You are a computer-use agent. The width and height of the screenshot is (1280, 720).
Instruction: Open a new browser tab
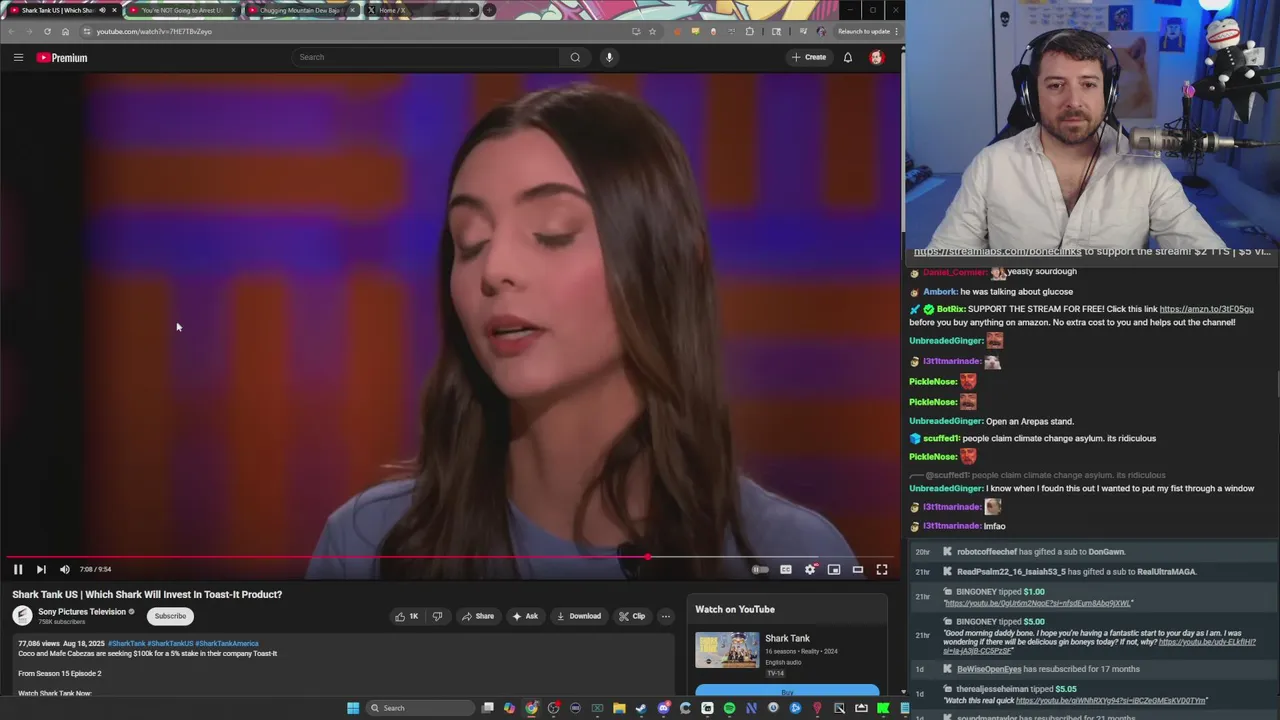coord(489,10)
